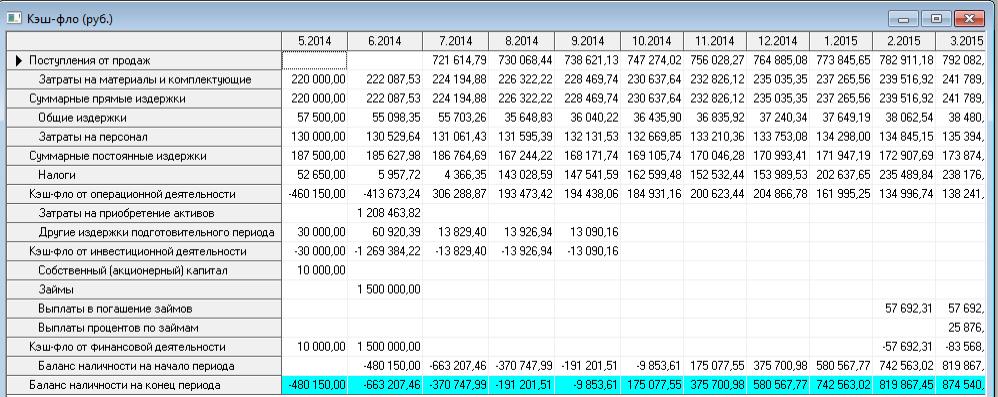Click cell 819 867,45 ending balance 2.2015

[904, 385]
